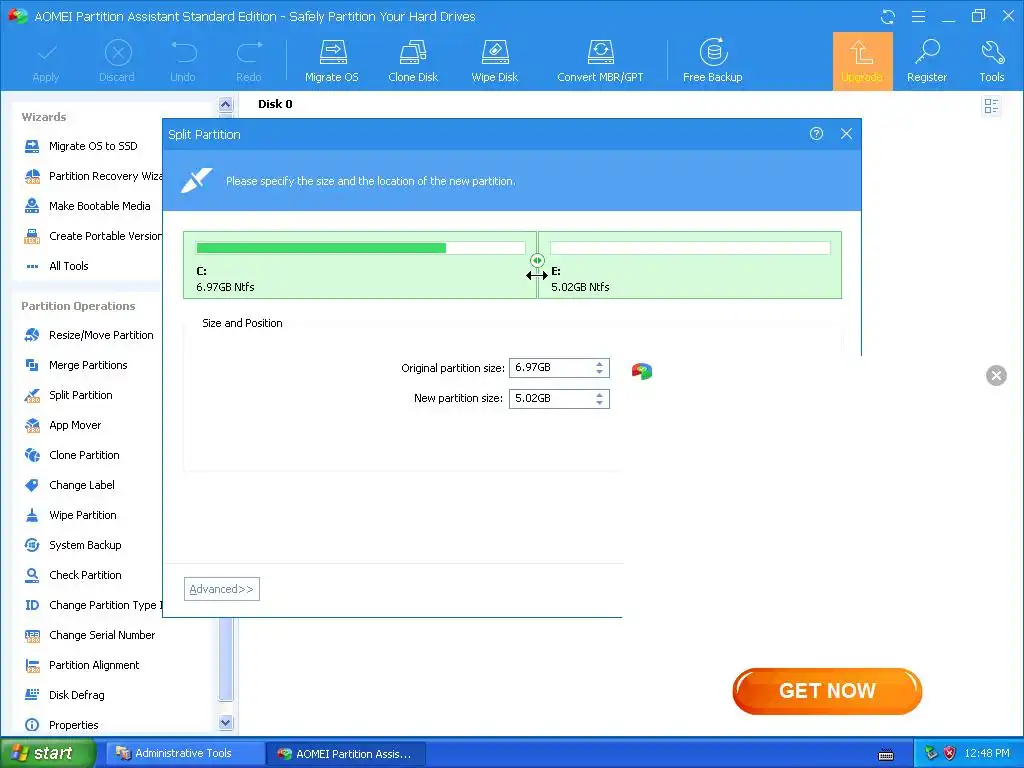Increase new partition size spinner
Screen dimensions: 1024x768
pos(600,394)
